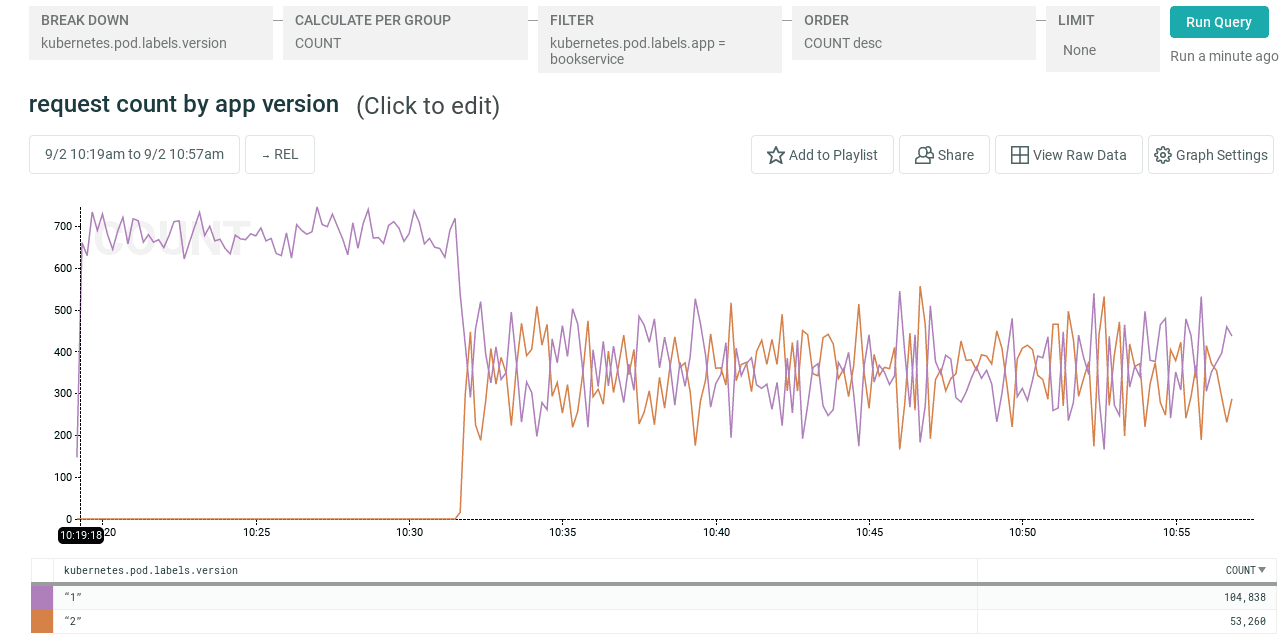Click the purple swatch for version "1"
Screen dimensions: 1286x641
pyautogui.click(x=42, y=597)
